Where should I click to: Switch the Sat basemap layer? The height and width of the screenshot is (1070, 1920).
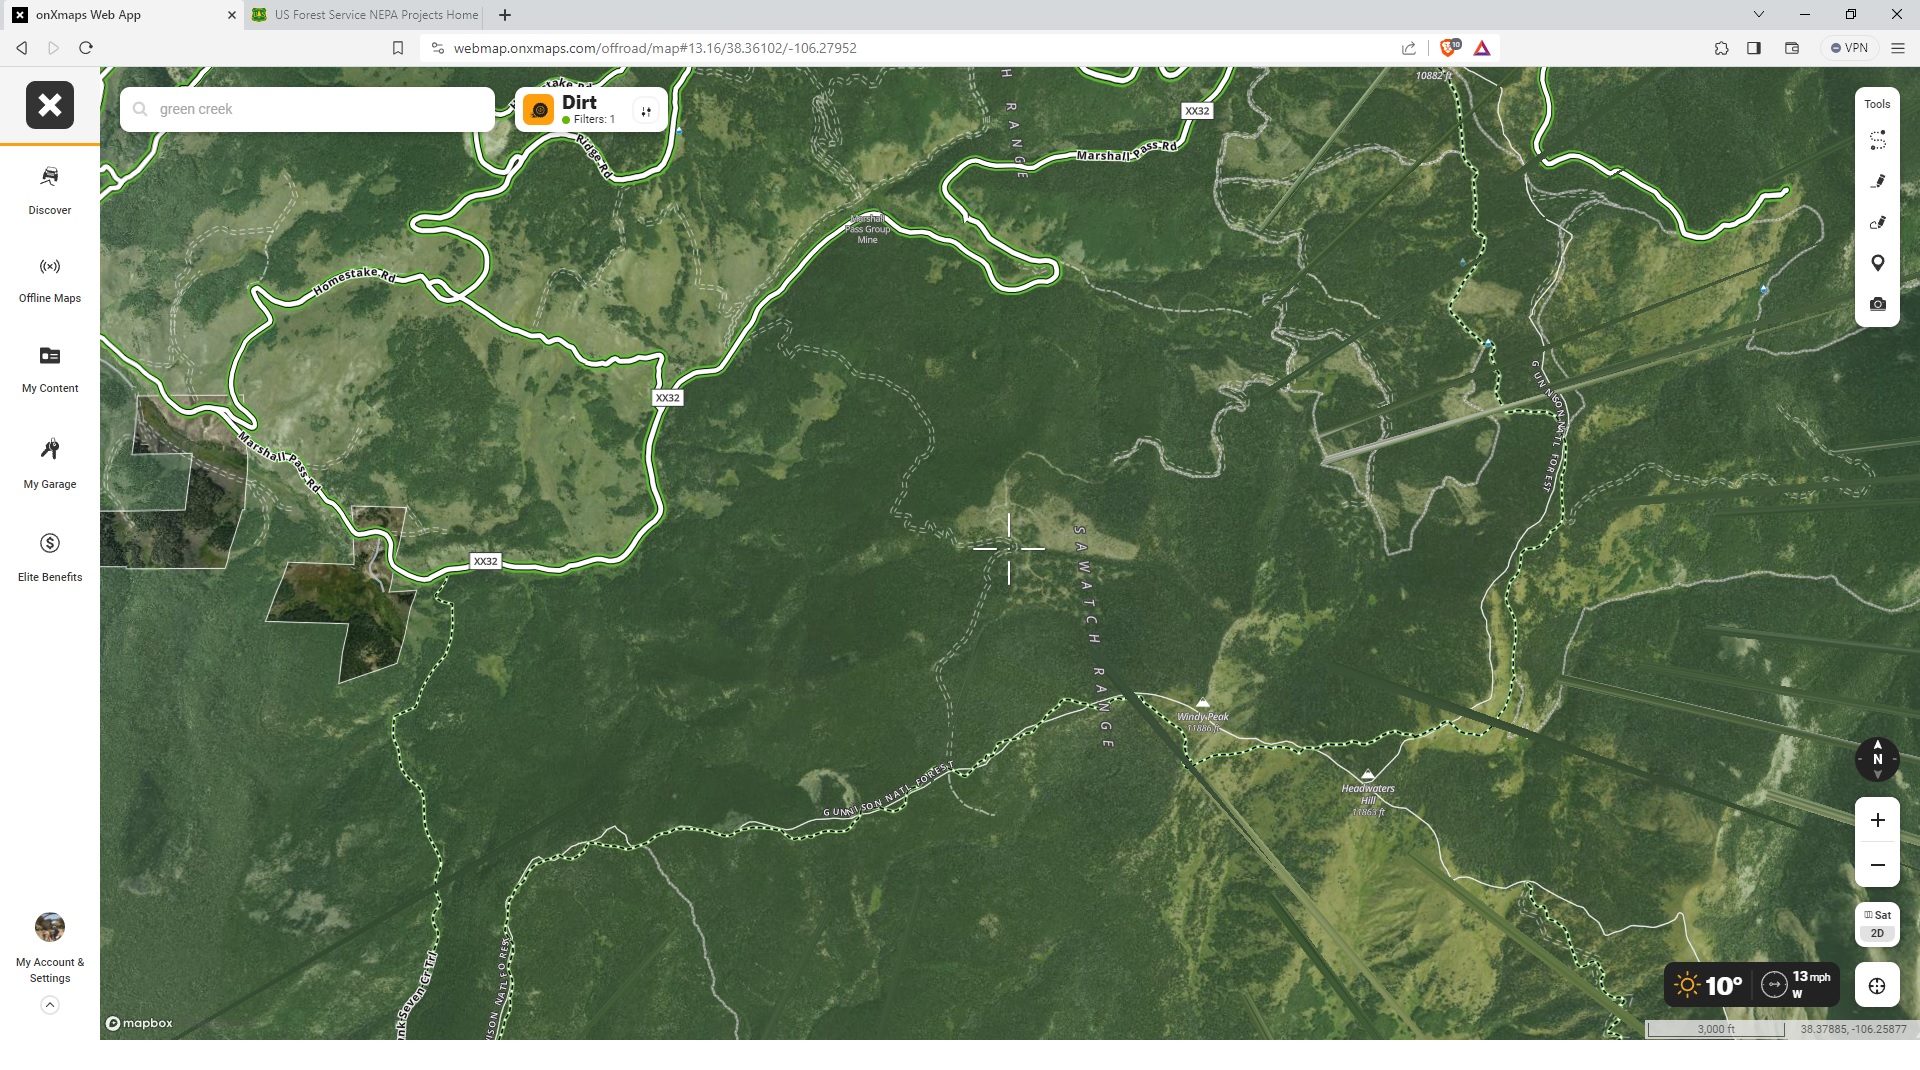pos(1878,915)
